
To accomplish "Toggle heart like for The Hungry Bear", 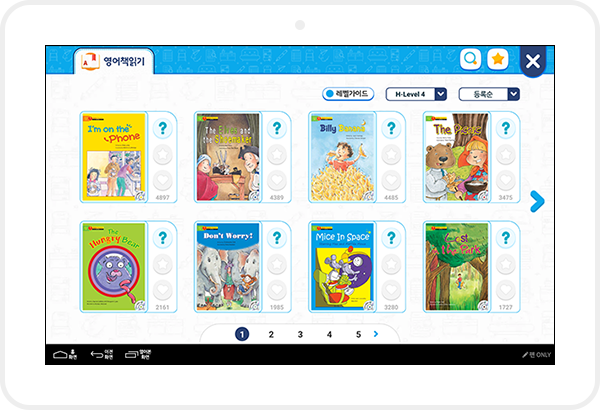I will pos(163,290).
